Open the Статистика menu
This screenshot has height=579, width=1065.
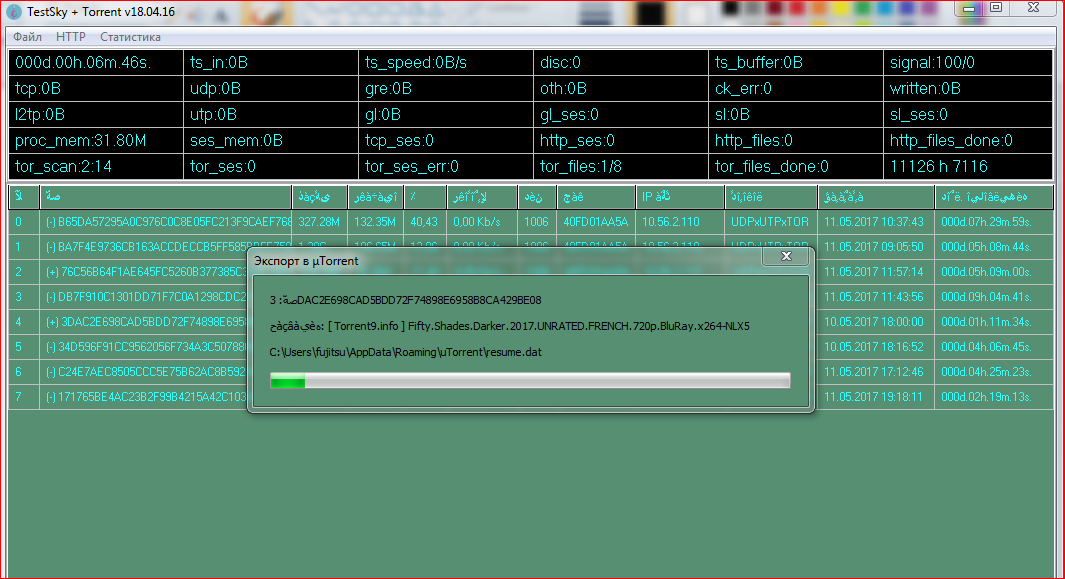pos(130,37)
